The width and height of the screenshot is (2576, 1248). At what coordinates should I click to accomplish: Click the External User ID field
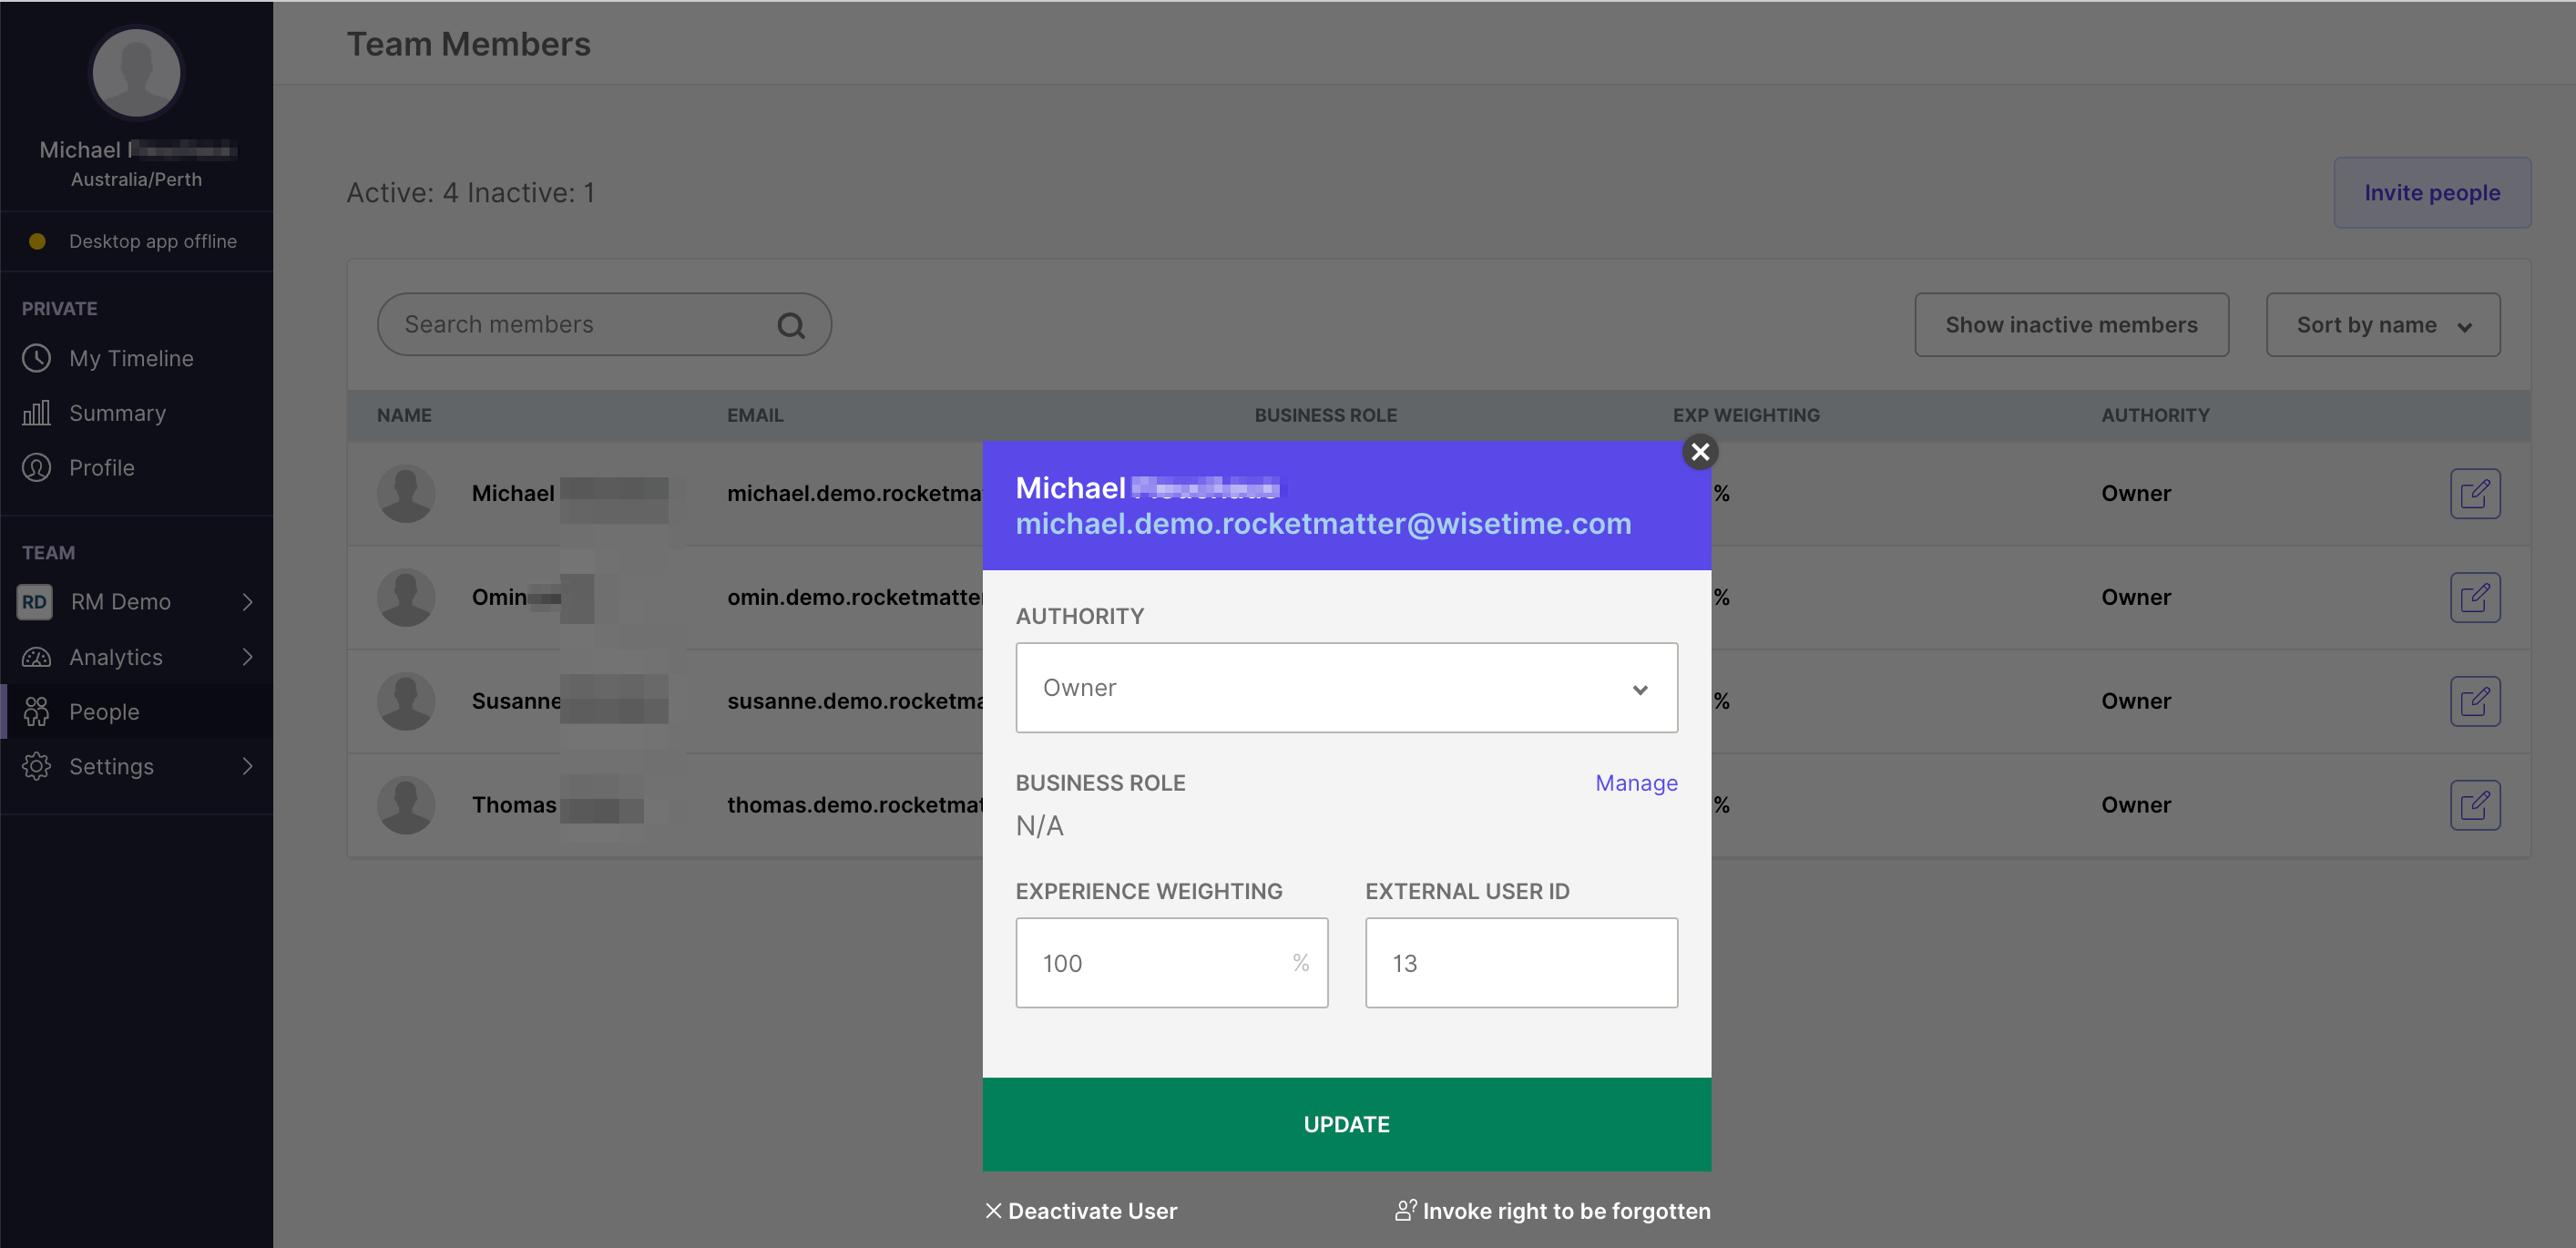1521,963
